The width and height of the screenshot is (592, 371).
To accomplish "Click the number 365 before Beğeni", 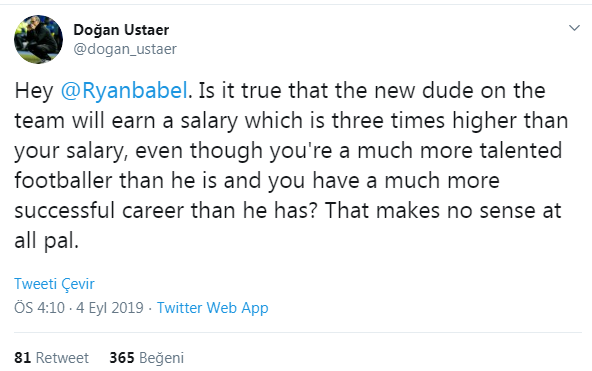I will tap(122, 358).
